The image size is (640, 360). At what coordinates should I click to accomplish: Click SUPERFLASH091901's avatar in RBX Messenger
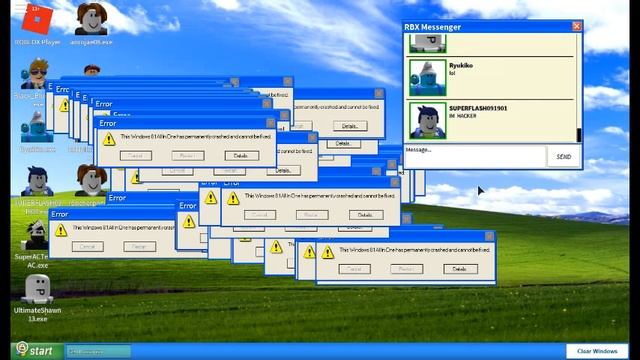pyautogui.click(x=427, y=121)
